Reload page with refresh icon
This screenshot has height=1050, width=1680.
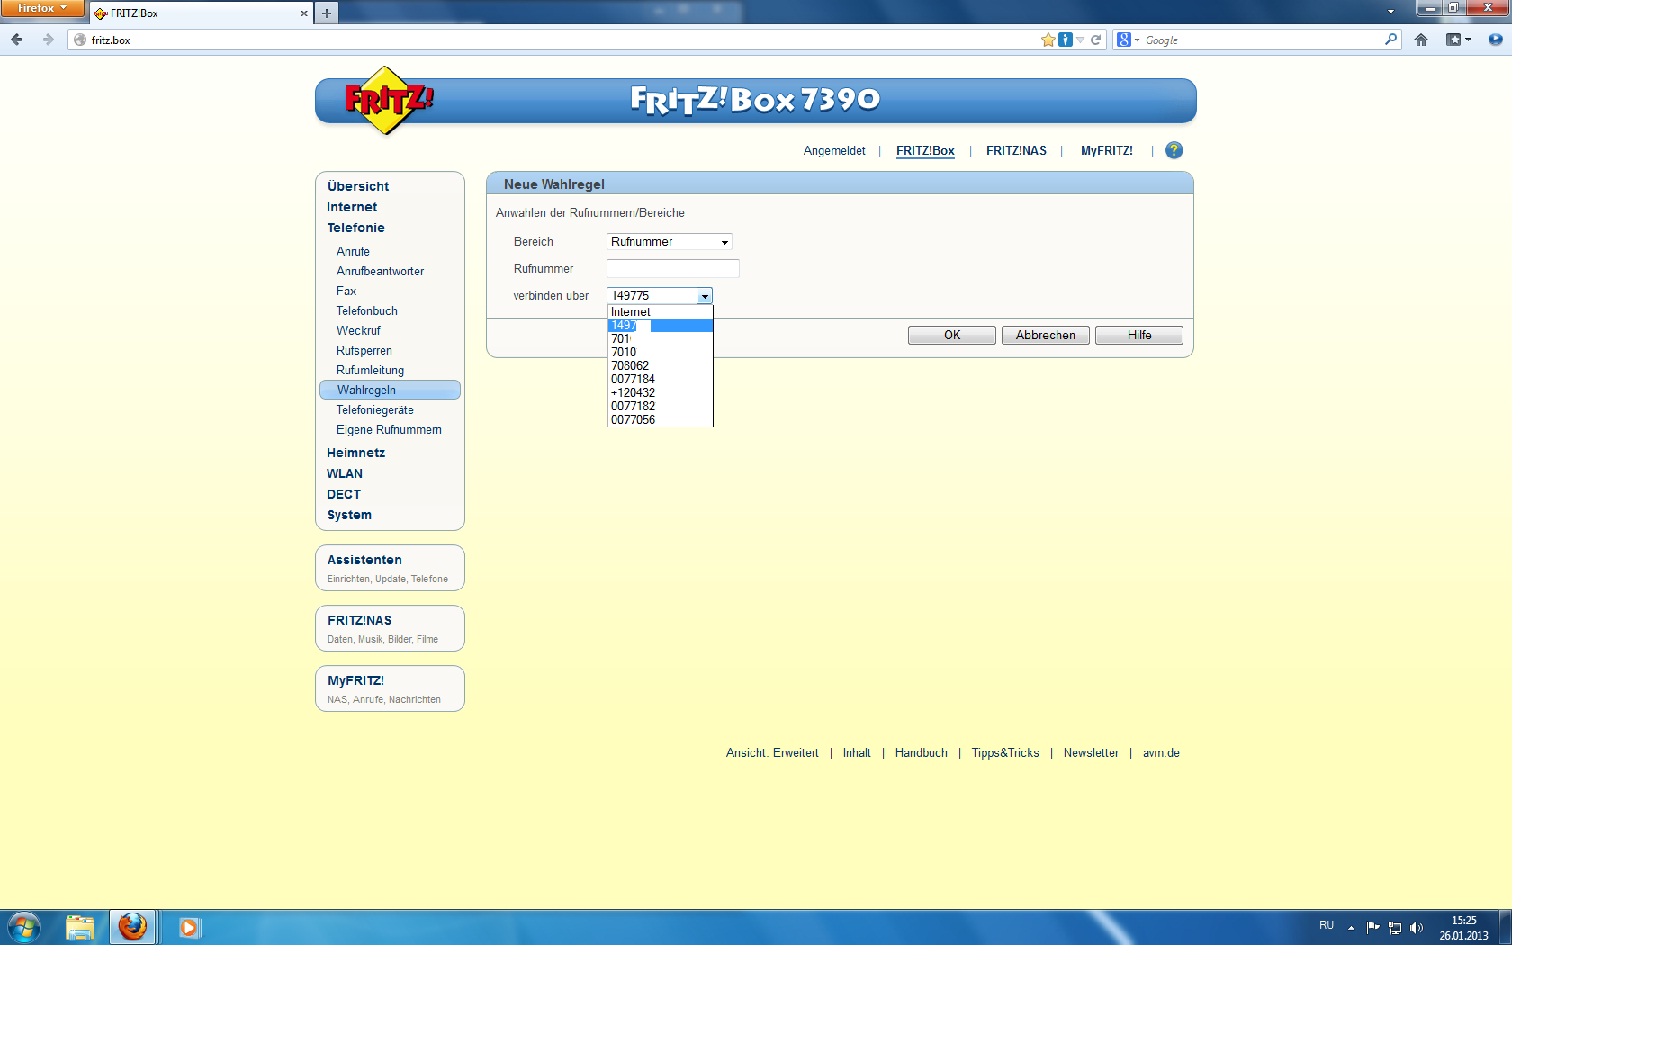1096,40
